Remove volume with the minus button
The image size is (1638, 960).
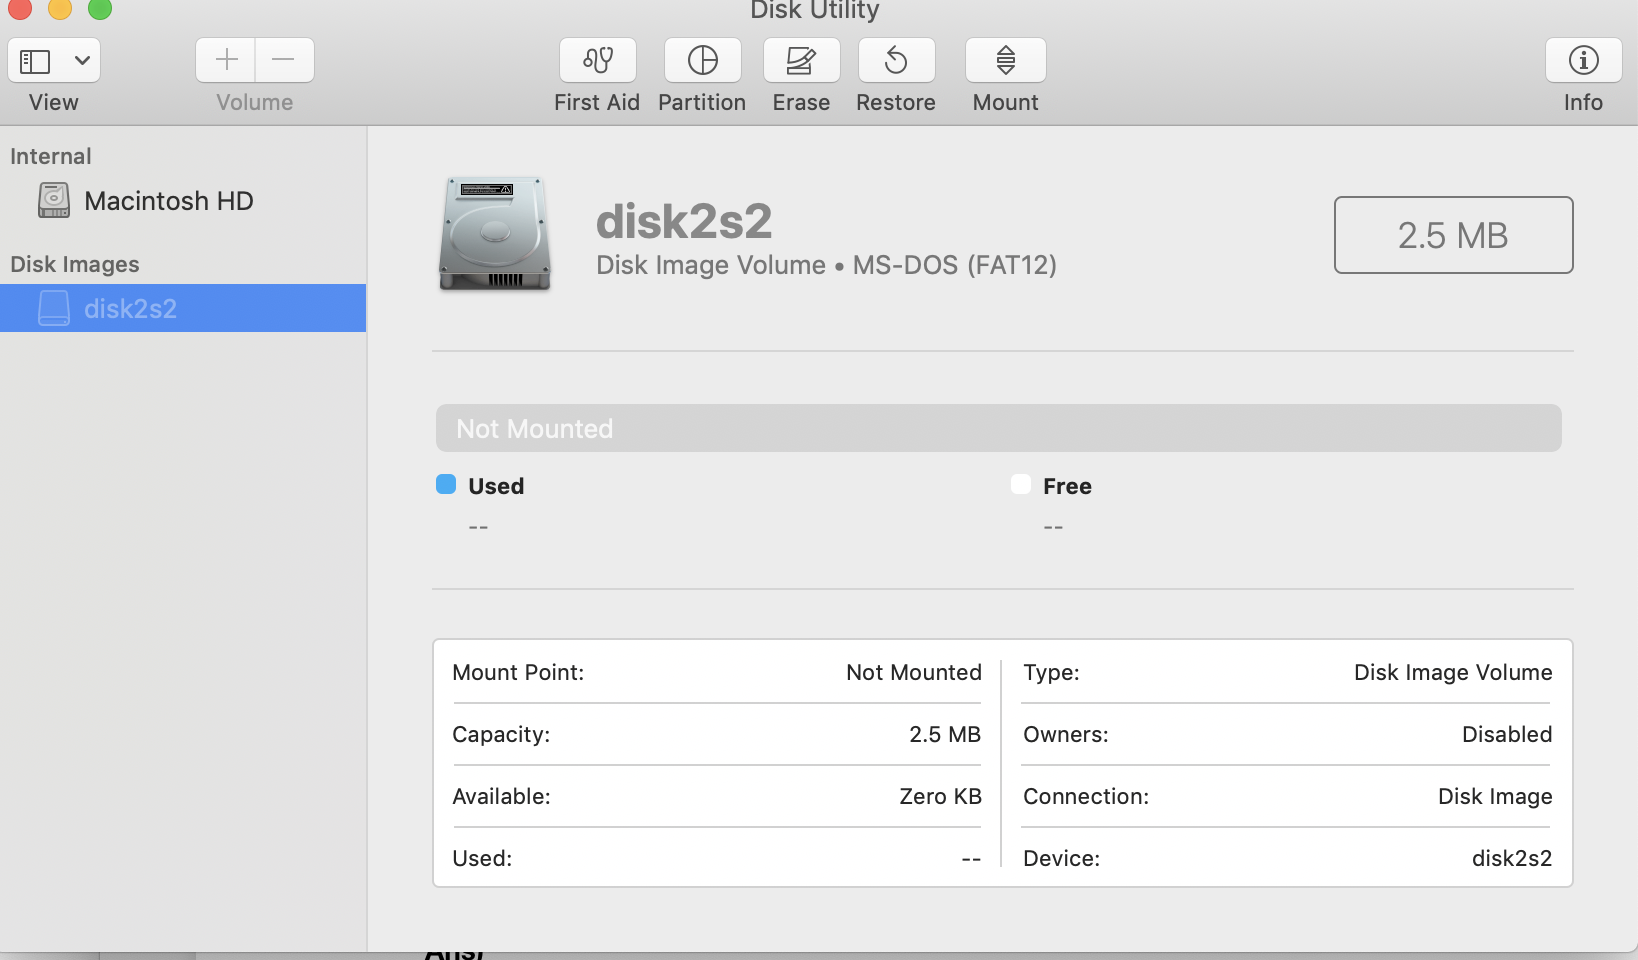click(284, 60)
